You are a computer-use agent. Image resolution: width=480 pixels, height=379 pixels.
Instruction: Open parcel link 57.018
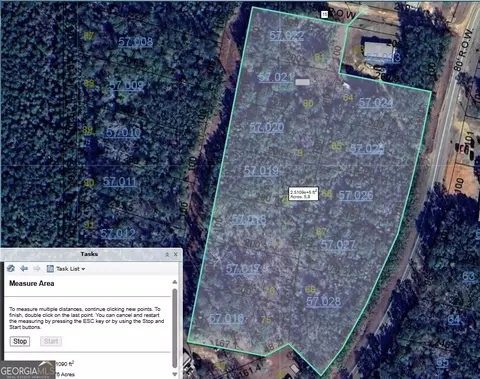click(249, 219)
